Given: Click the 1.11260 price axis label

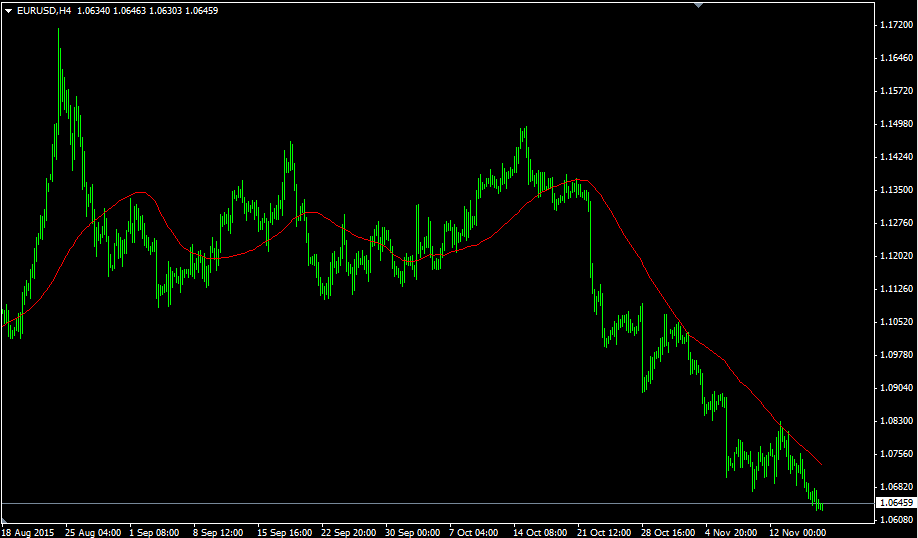Looking at the screenshot, I should point(896,289).
